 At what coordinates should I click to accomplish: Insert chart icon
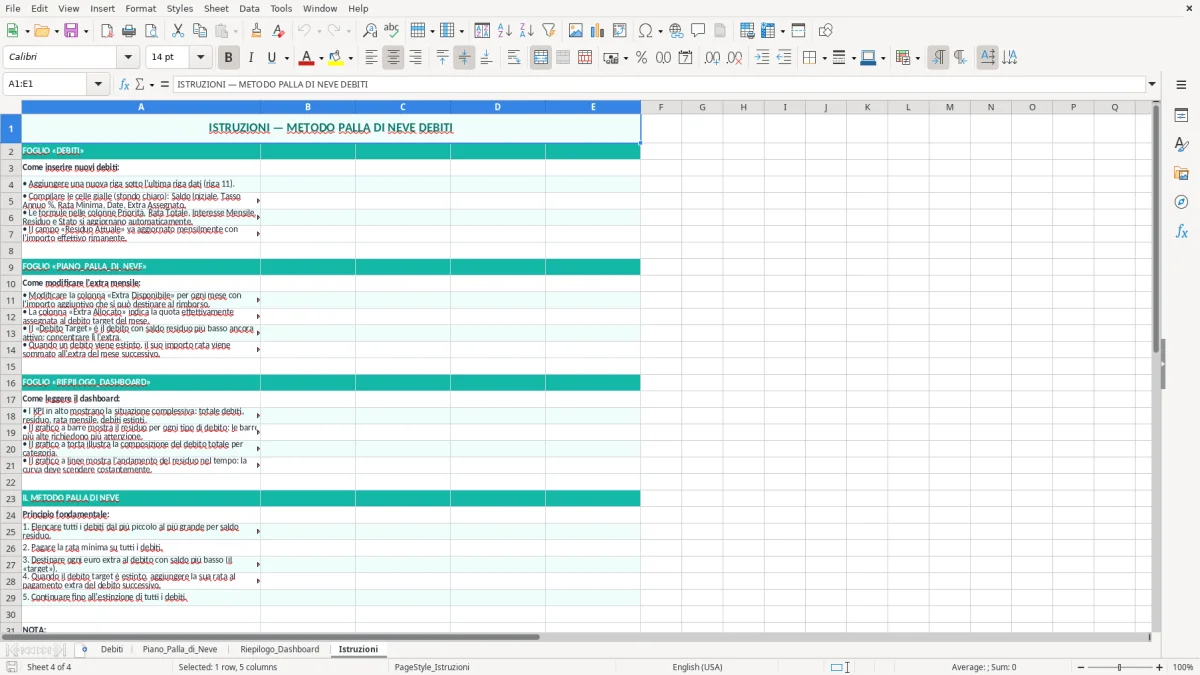click(x=598, y=31)
